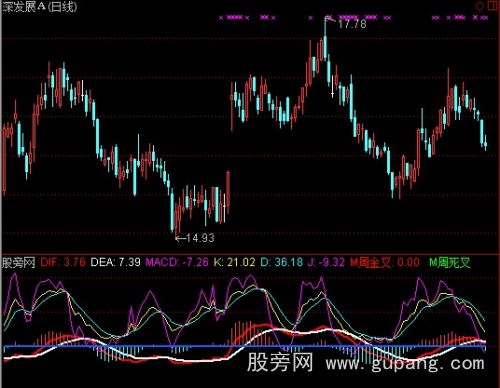
Task: Click the 股旁网 indicator name label
Action: tap(19, 263)
